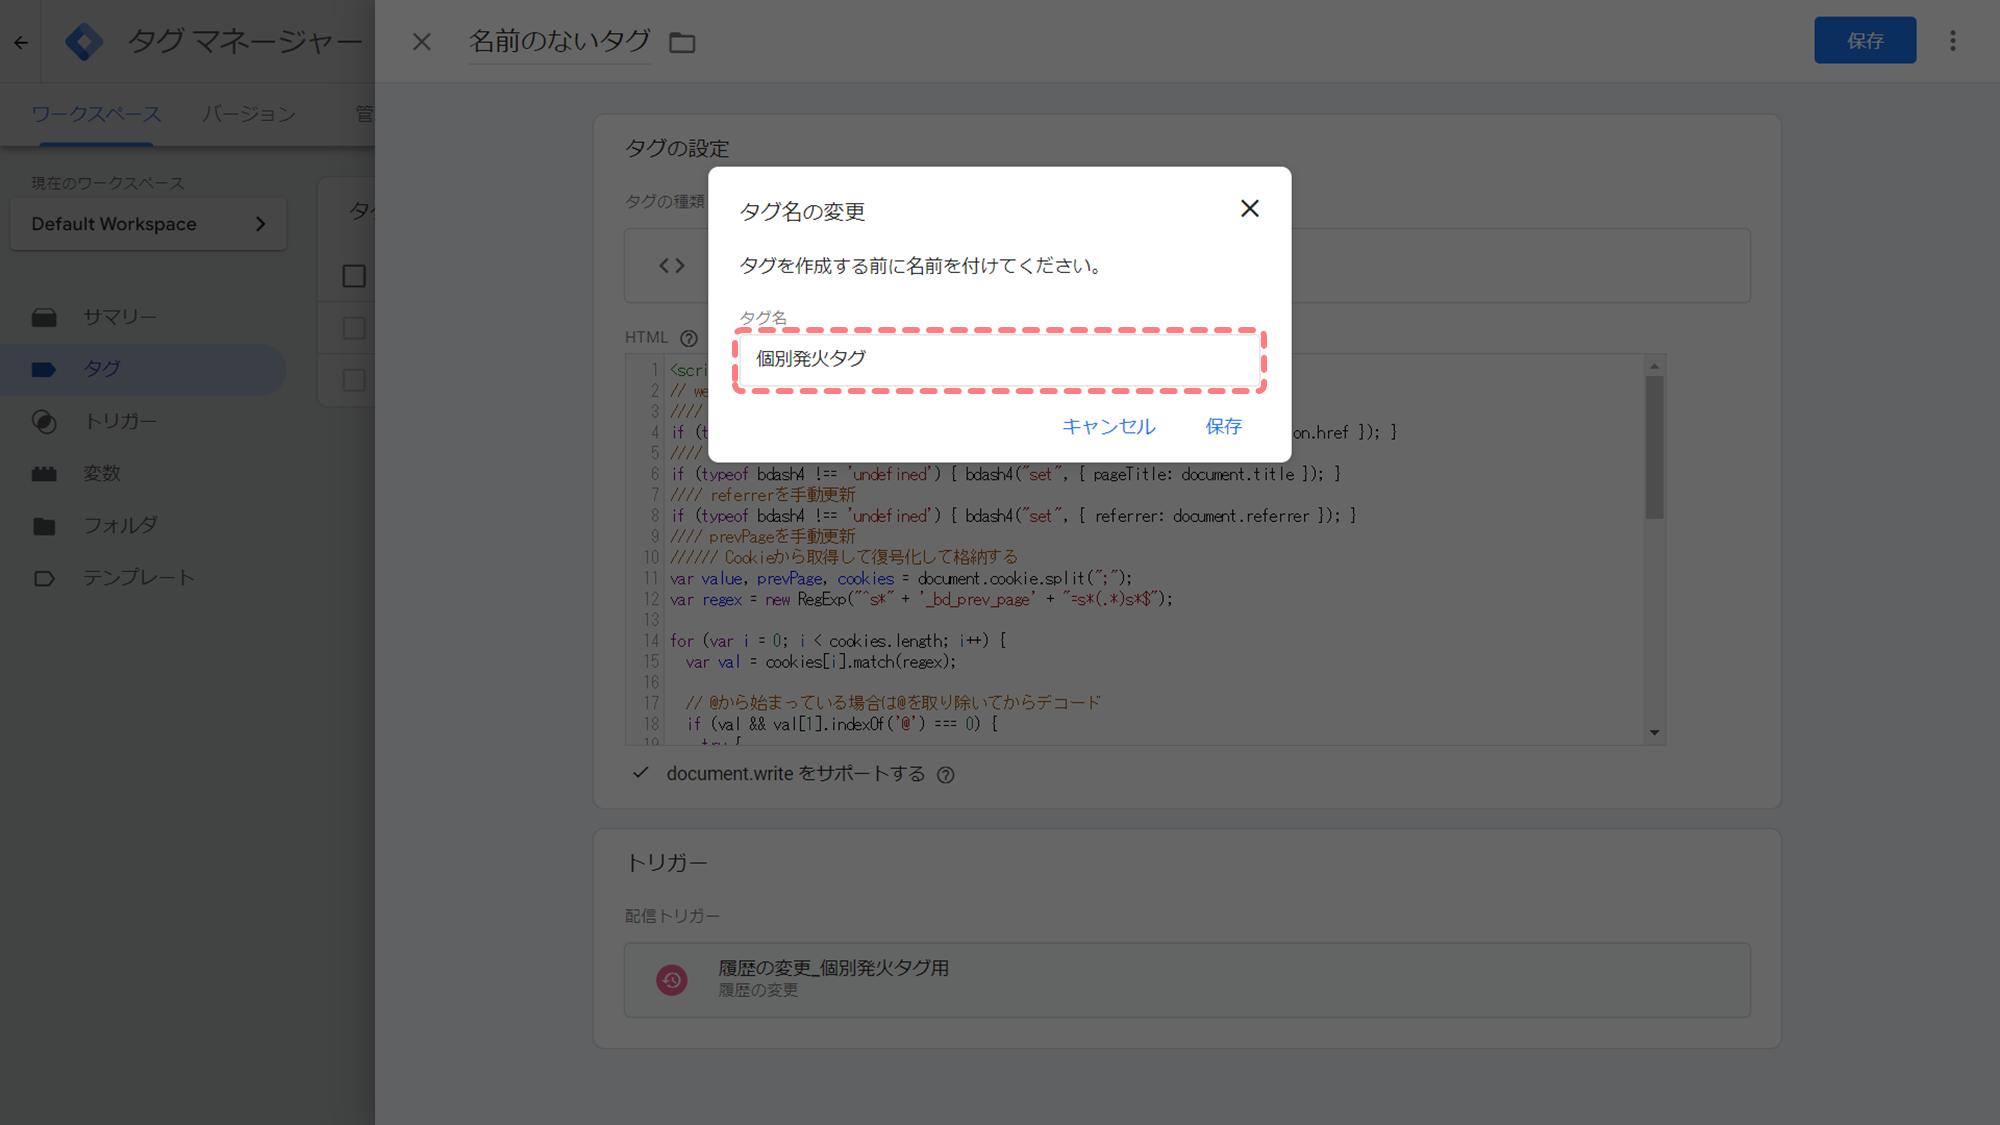Viewport: 2000px width, 1125px height.
Task: Click help icon beside document.write option
Action: 945,775
